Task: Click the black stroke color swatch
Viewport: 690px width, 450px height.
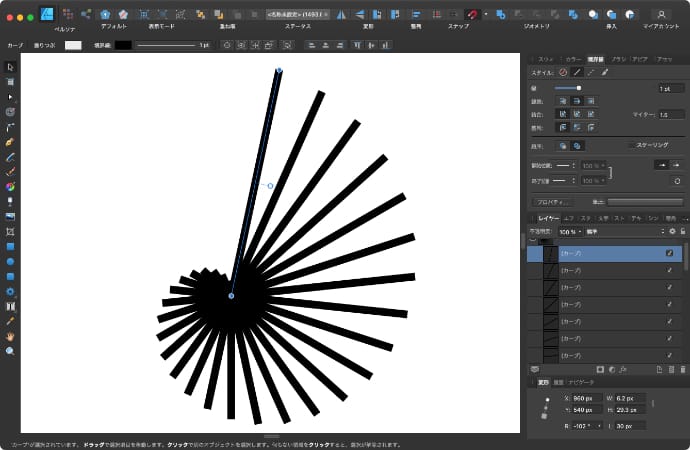Action: pos(123,45)
